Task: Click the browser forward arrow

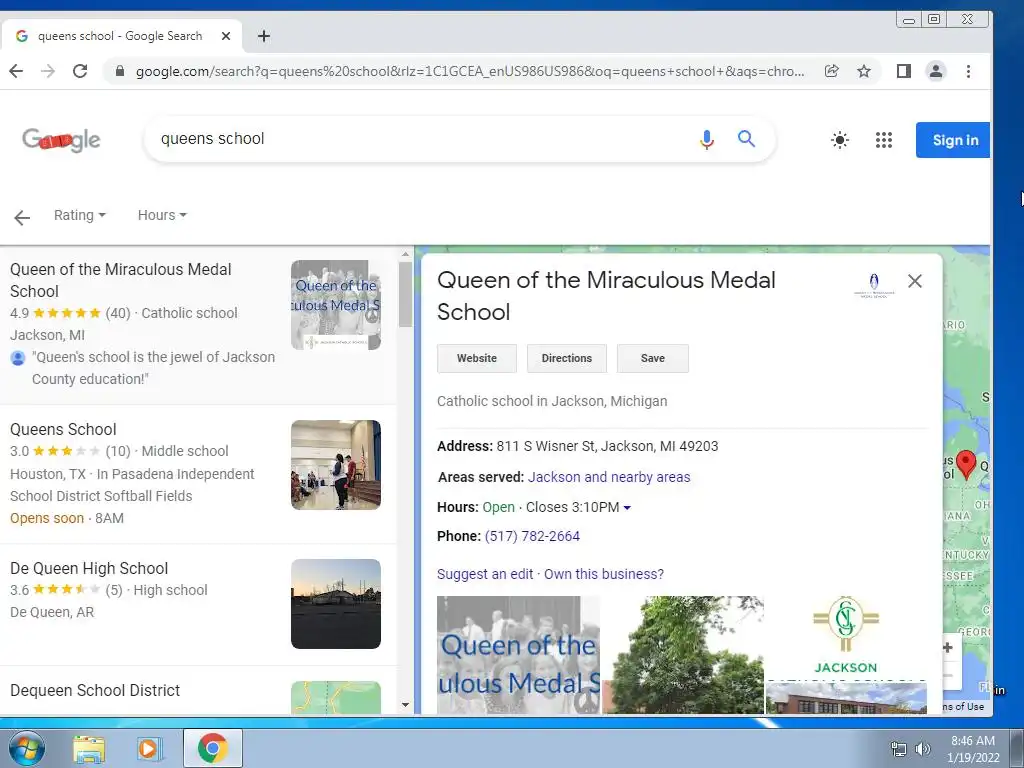Action: pos(48,71)
